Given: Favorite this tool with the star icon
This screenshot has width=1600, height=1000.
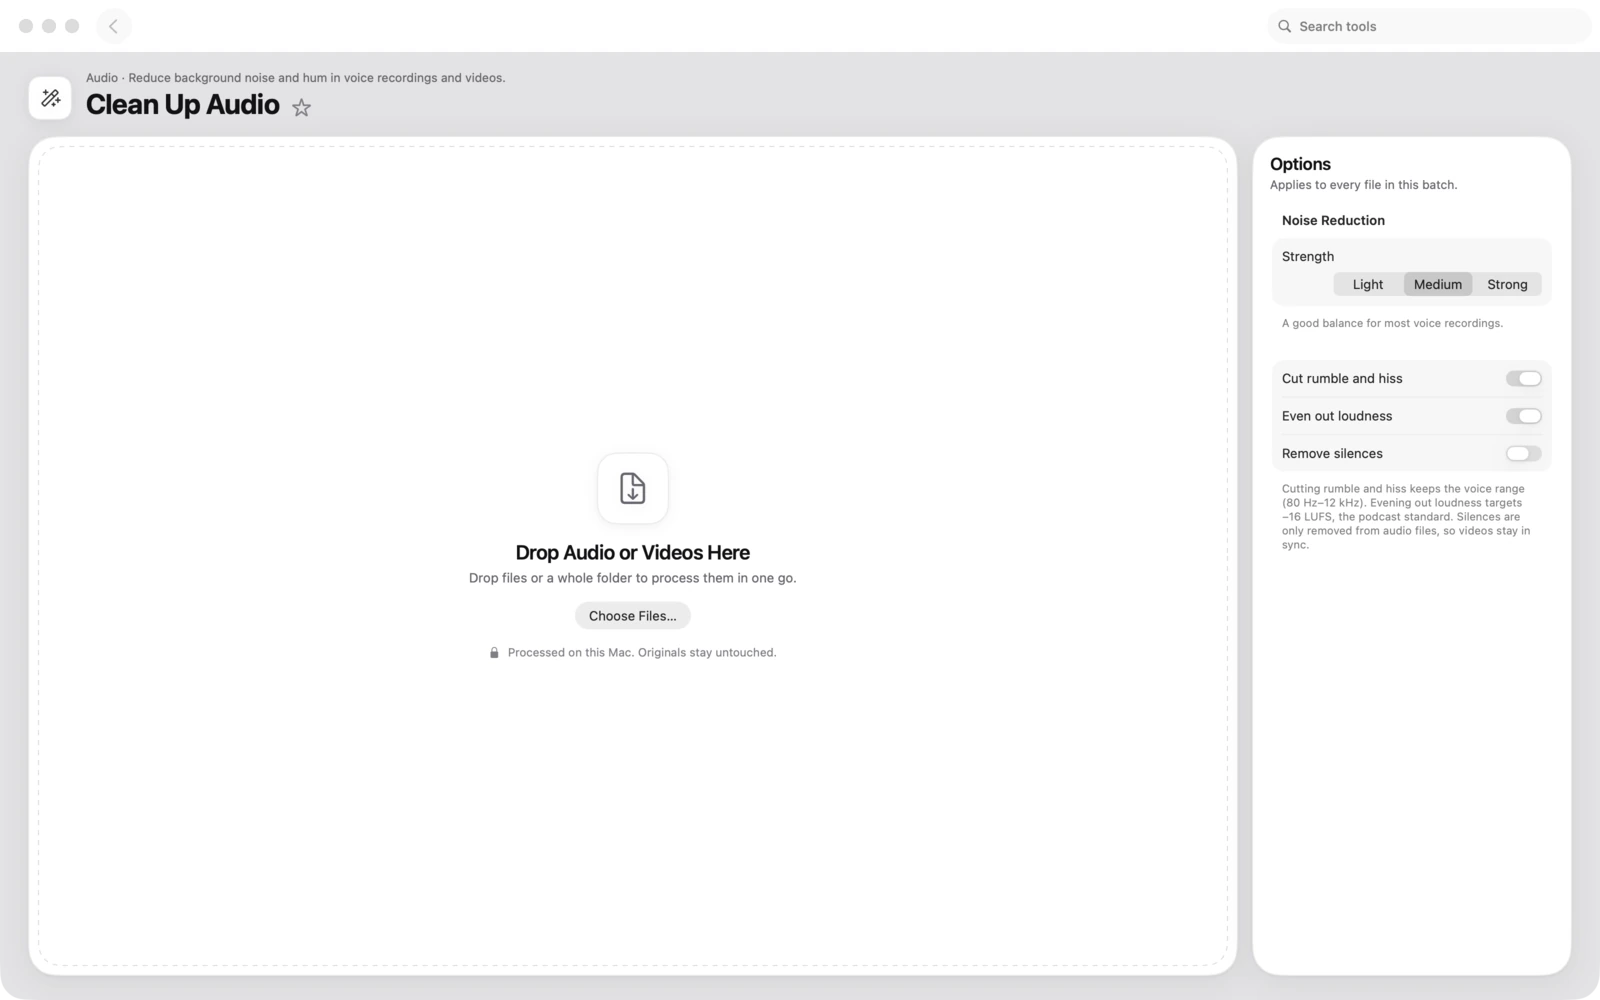Looking at the screenshot, I should pyautogui.click(x=301, y=107).
